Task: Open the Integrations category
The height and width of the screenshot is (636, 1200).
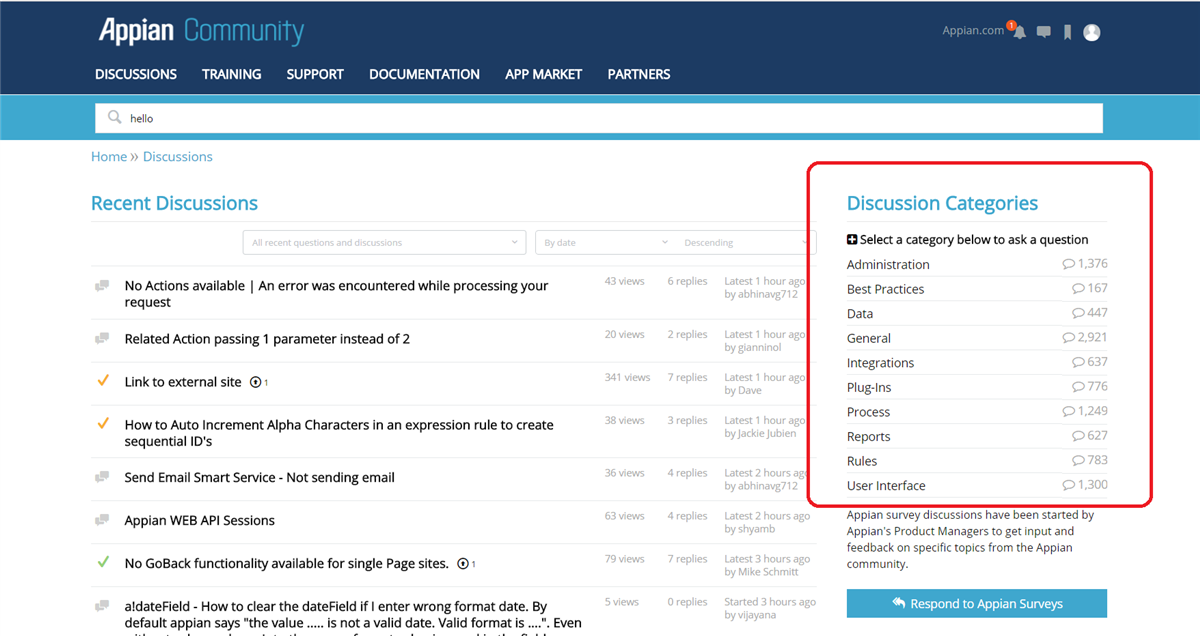Action: pos(880,363)
